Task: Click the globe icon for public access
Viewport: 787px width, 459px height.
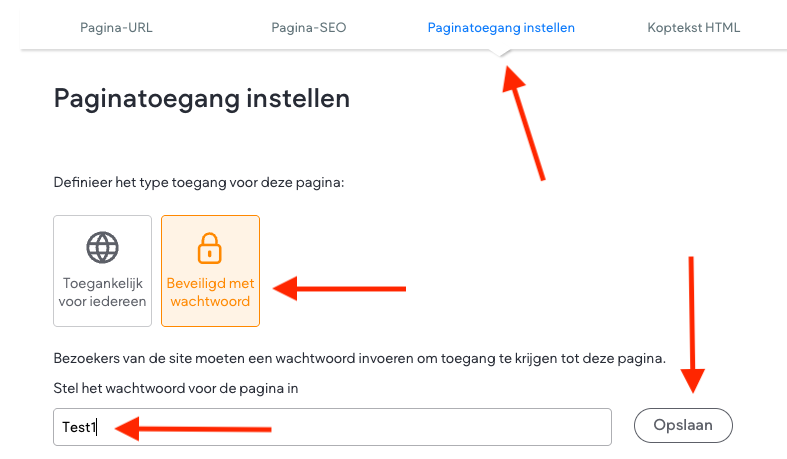Action: [102, 246]
